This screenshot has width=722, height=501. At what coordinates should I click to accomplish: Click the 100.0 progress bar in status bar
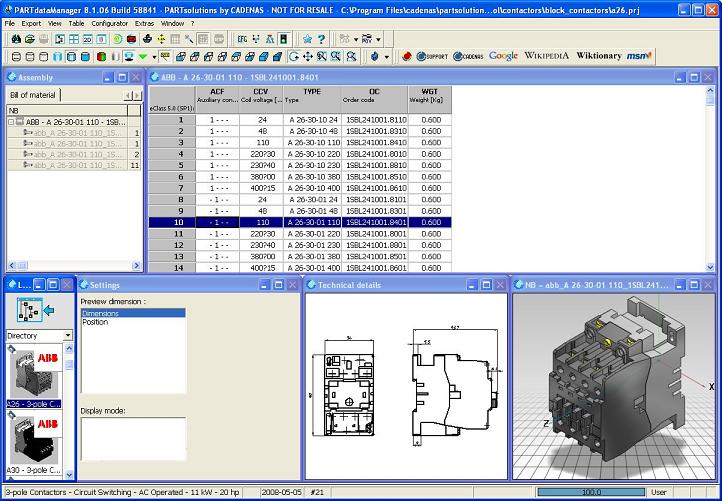(591, 492)
